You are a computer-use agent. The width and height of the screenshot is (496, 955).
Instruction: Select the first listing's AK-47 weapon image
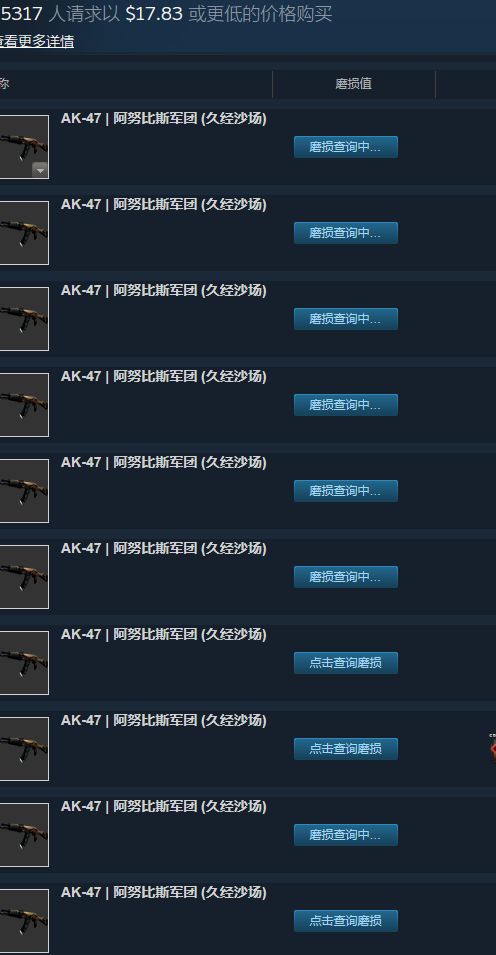(x=24, y=147)
